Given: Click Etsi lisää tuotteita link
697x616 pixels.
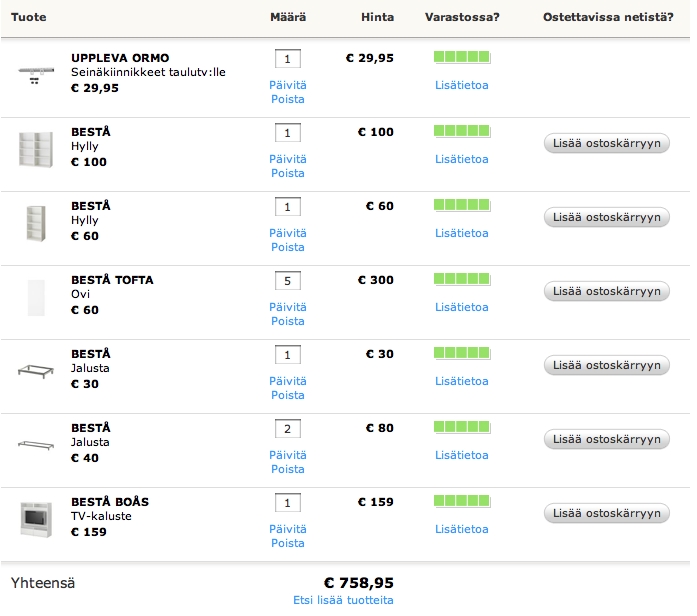Looking at the screenshot, I should (x=343, y=600).
